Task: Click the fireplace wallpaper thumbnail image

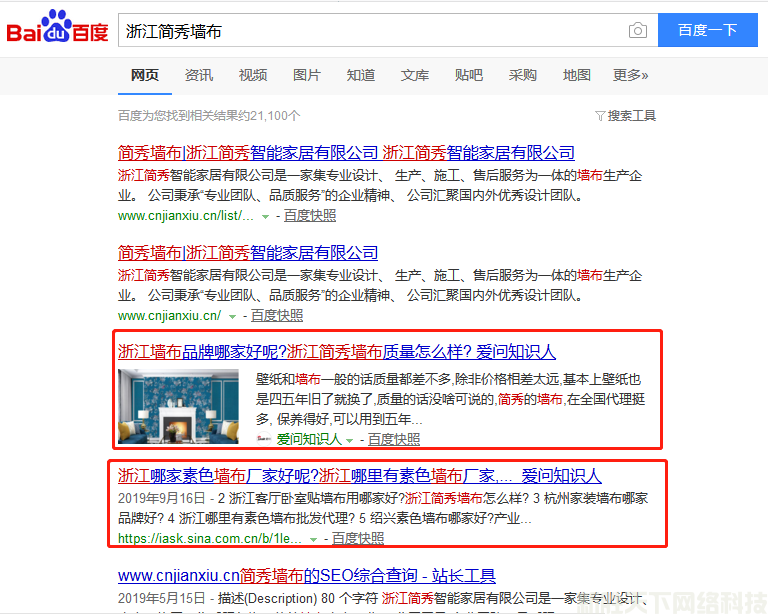Action: click(x=178, y=406)
